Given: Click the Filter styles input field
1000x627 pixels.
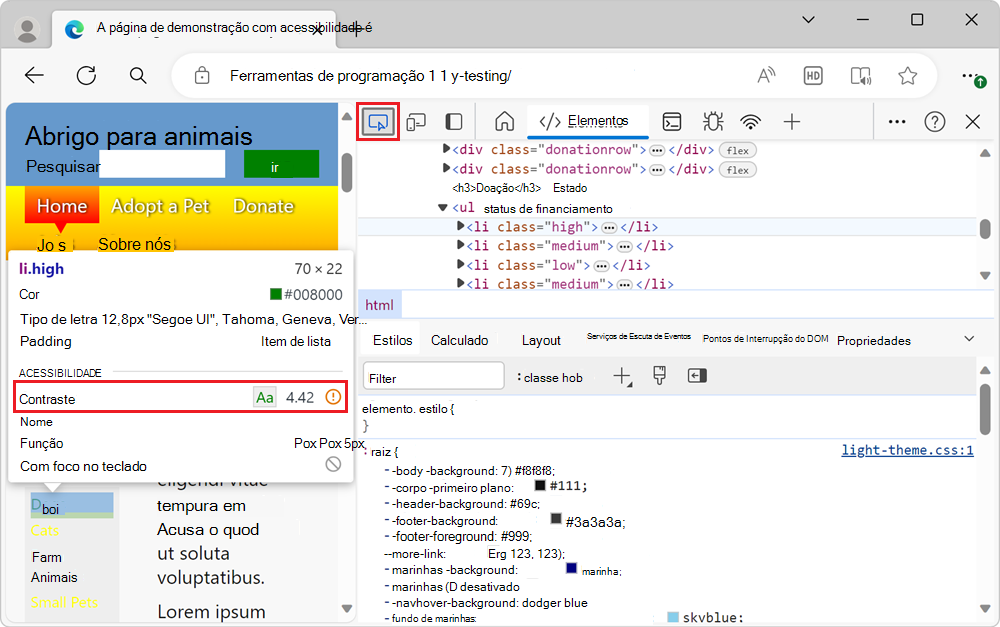Looking at the screenshot, I should pos(434,376).
